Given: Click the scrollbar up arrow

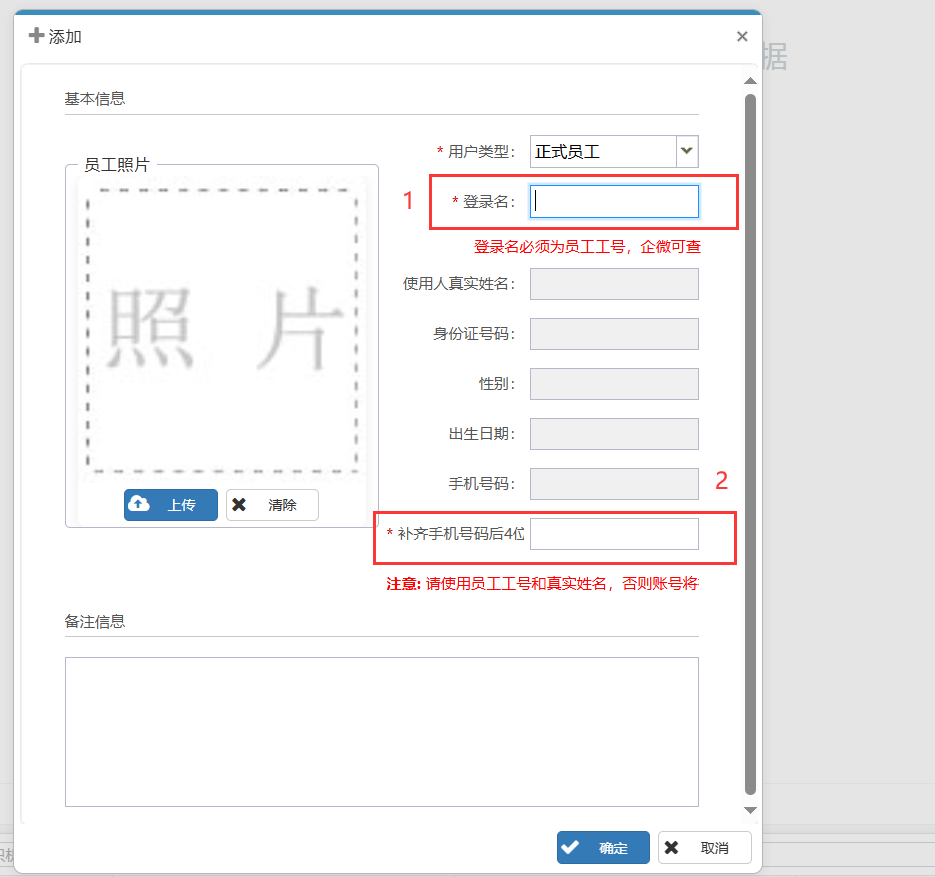Looking at the screenshot, I should [x=750, y=80].
